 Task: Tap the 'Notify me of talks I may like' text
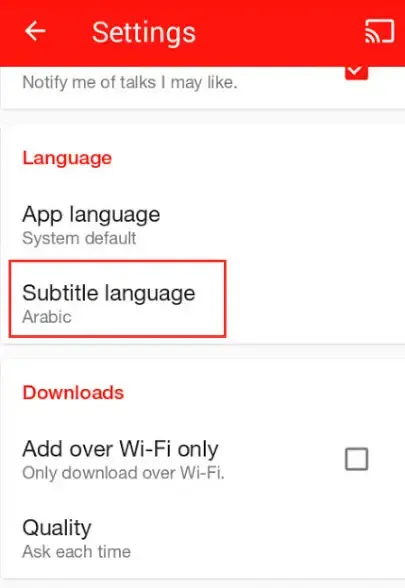click(x=130, y=82)
